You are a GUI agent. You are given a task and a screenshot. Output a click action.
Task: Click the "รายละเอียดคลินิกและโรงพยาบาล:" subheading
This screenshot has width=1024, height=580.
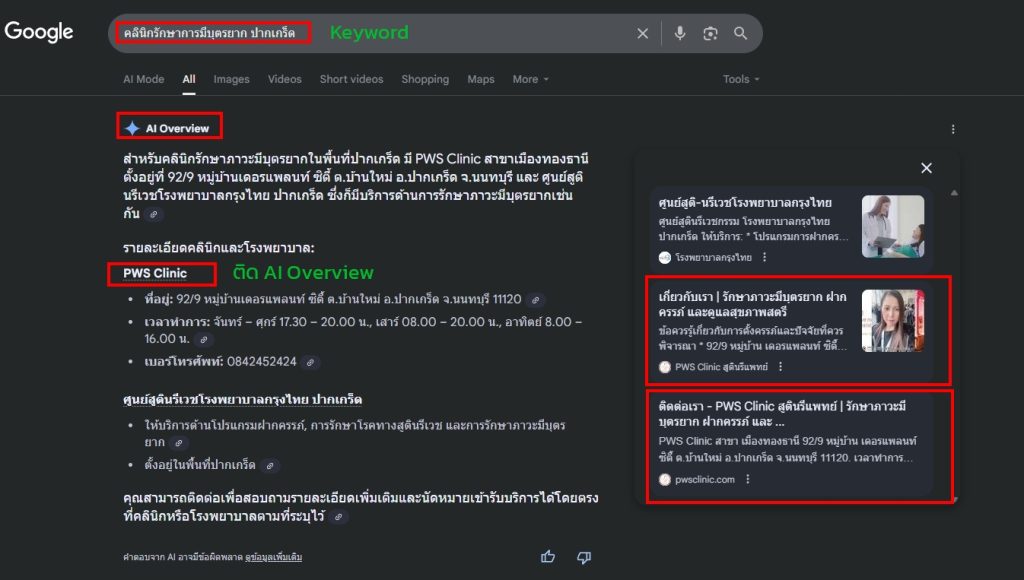[219, 248]
